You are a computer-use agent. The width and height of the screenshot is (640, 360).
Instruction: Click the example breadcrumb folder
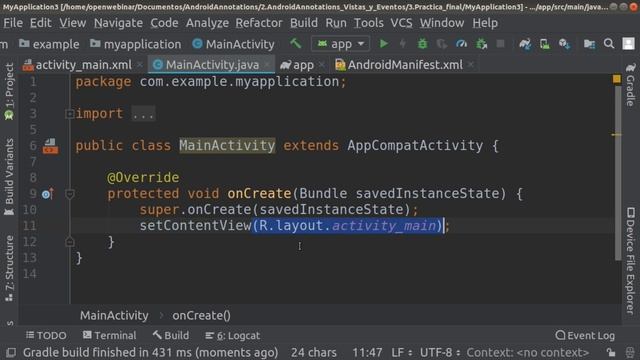tap(49, 44)
